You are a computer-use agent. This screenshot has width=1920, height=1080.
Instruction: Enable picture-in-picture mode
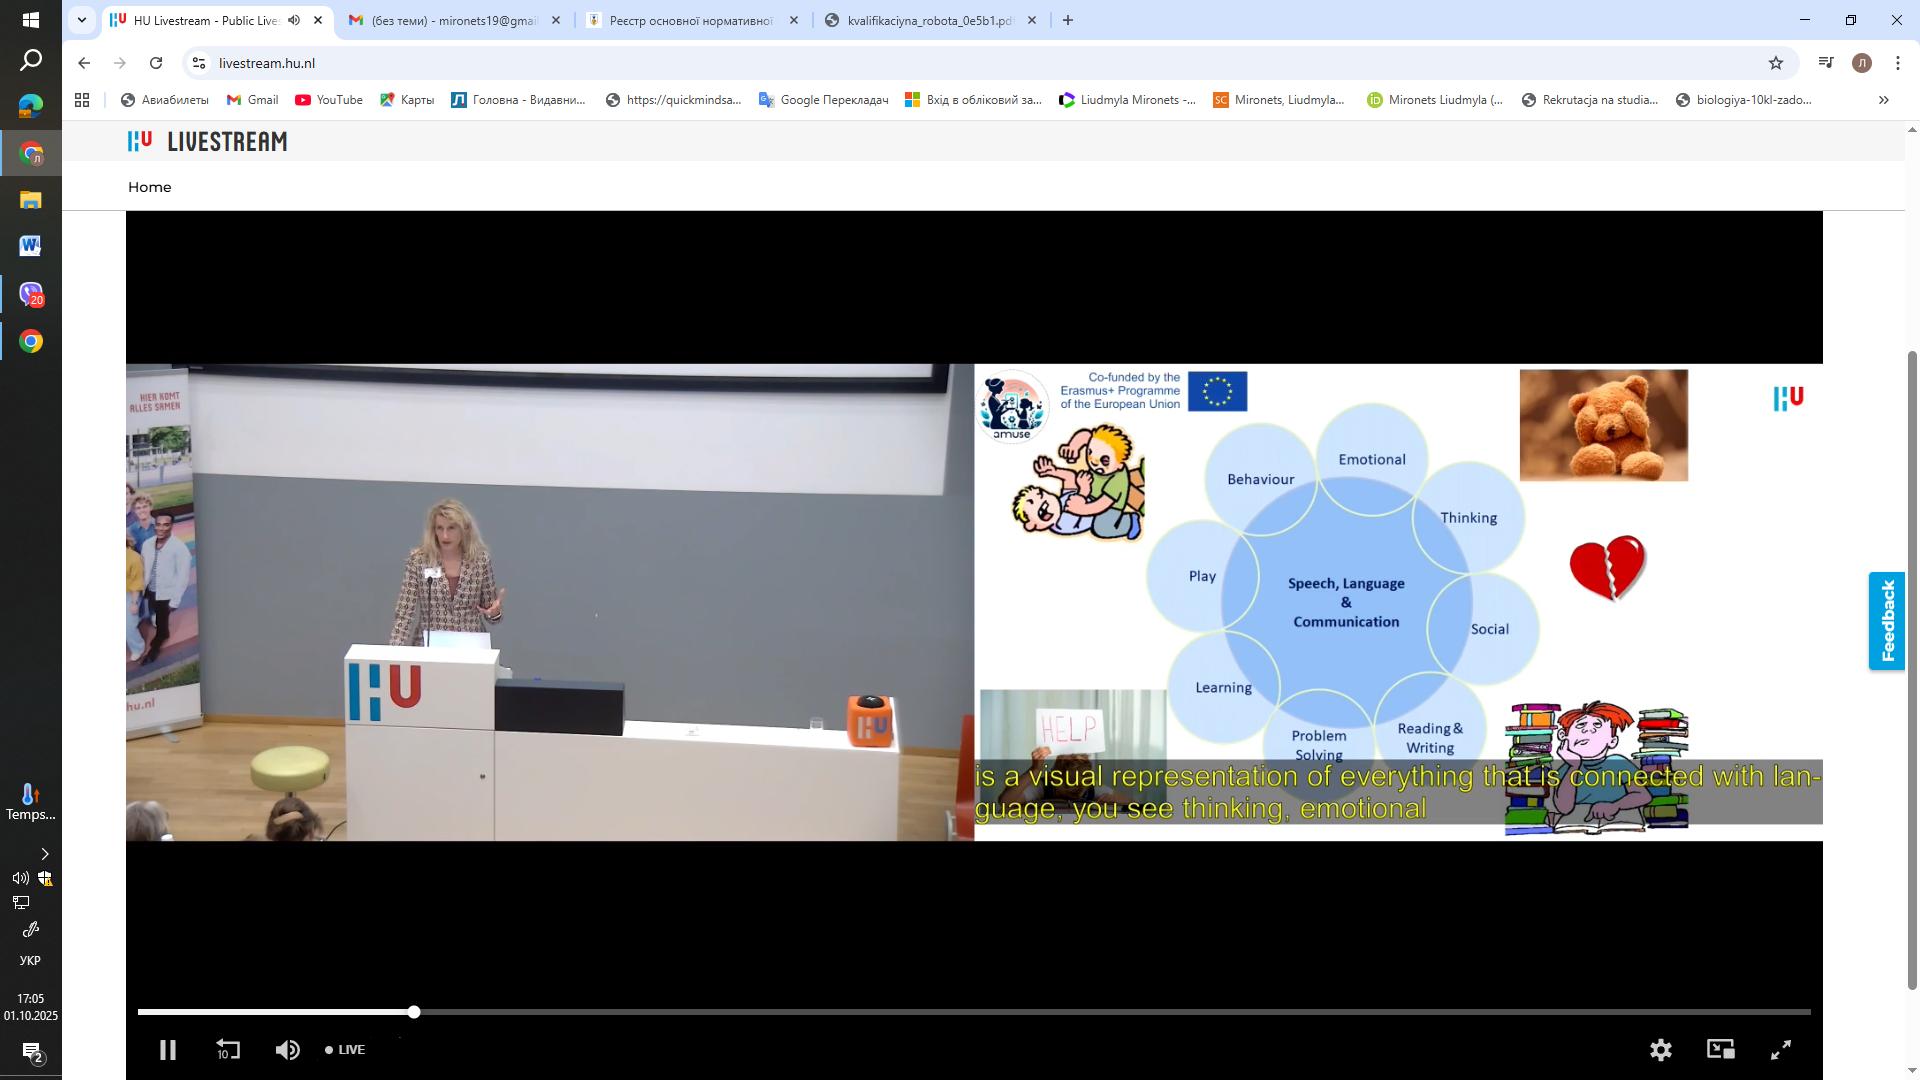[1720, 1049]
